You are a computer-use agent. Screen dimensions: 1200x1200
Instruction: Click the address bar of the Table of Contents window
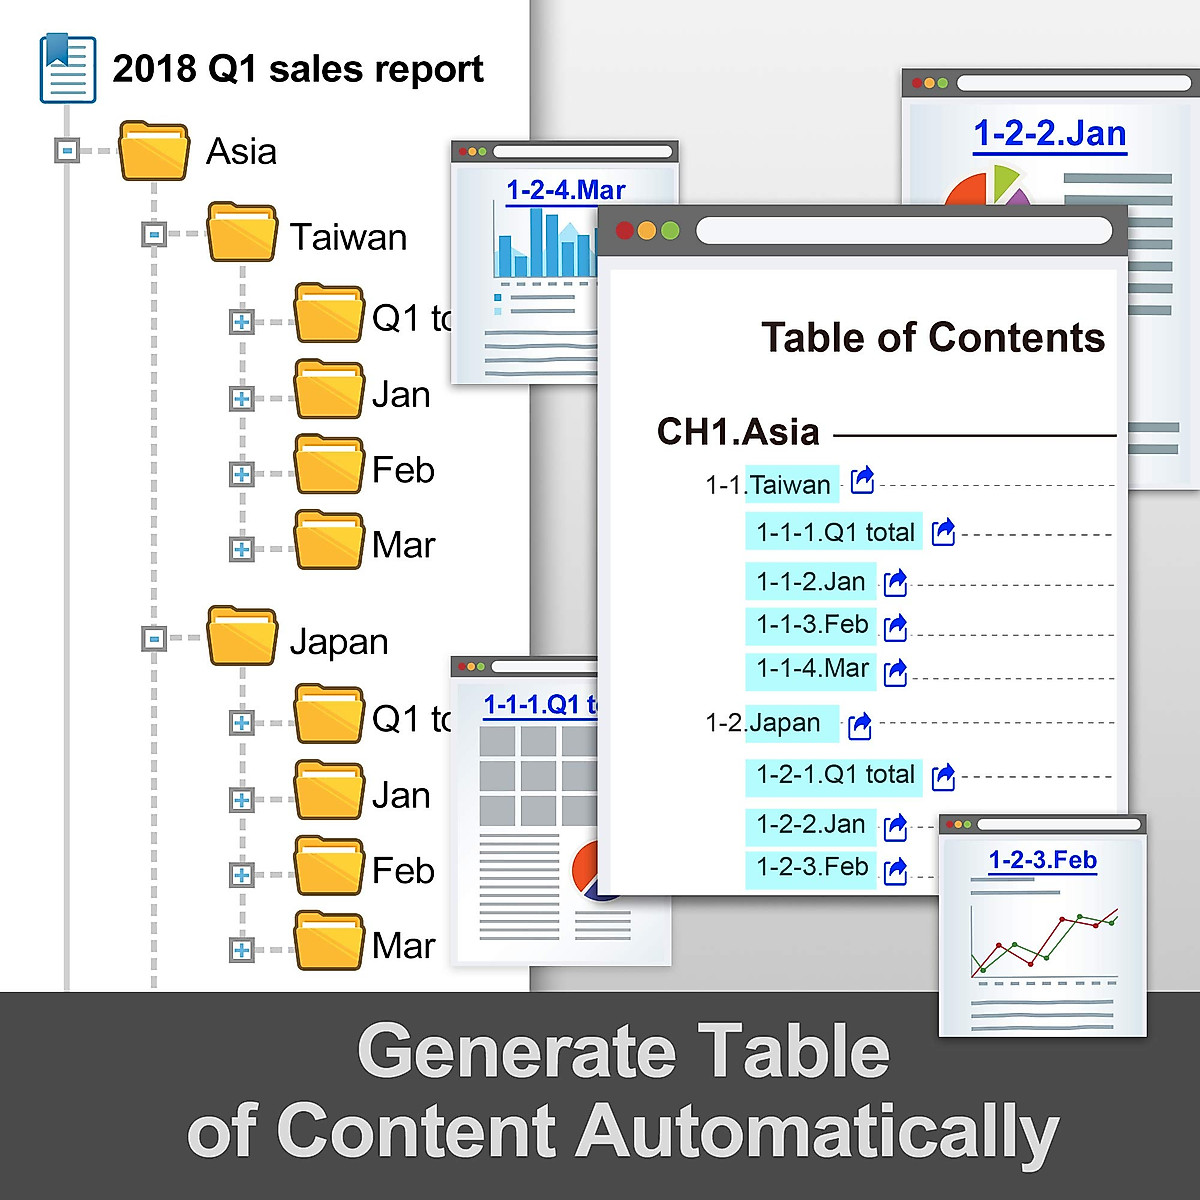[x=903, y=231]
